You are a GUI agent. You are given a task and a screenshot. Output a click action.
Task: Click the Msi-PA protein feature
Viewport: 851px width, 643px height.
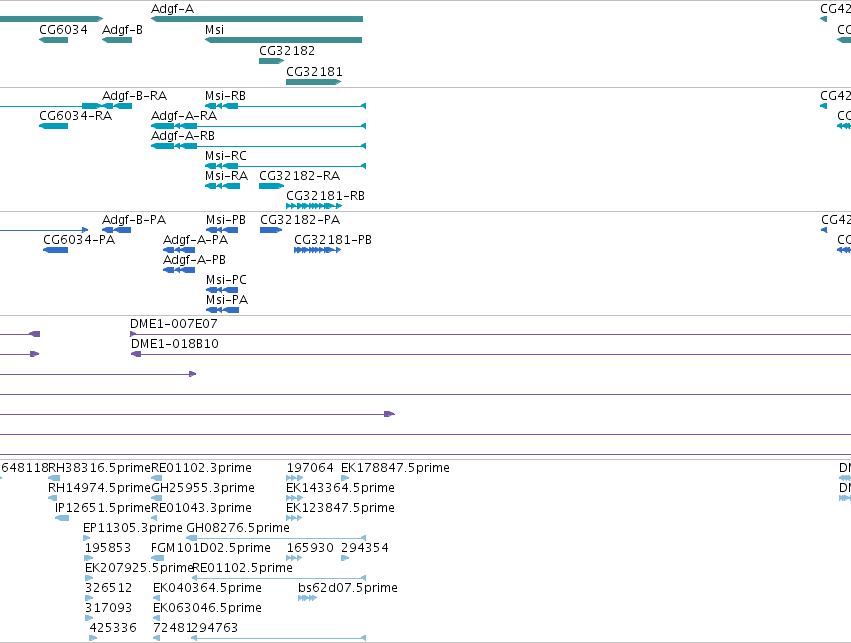tap(223, 311)
